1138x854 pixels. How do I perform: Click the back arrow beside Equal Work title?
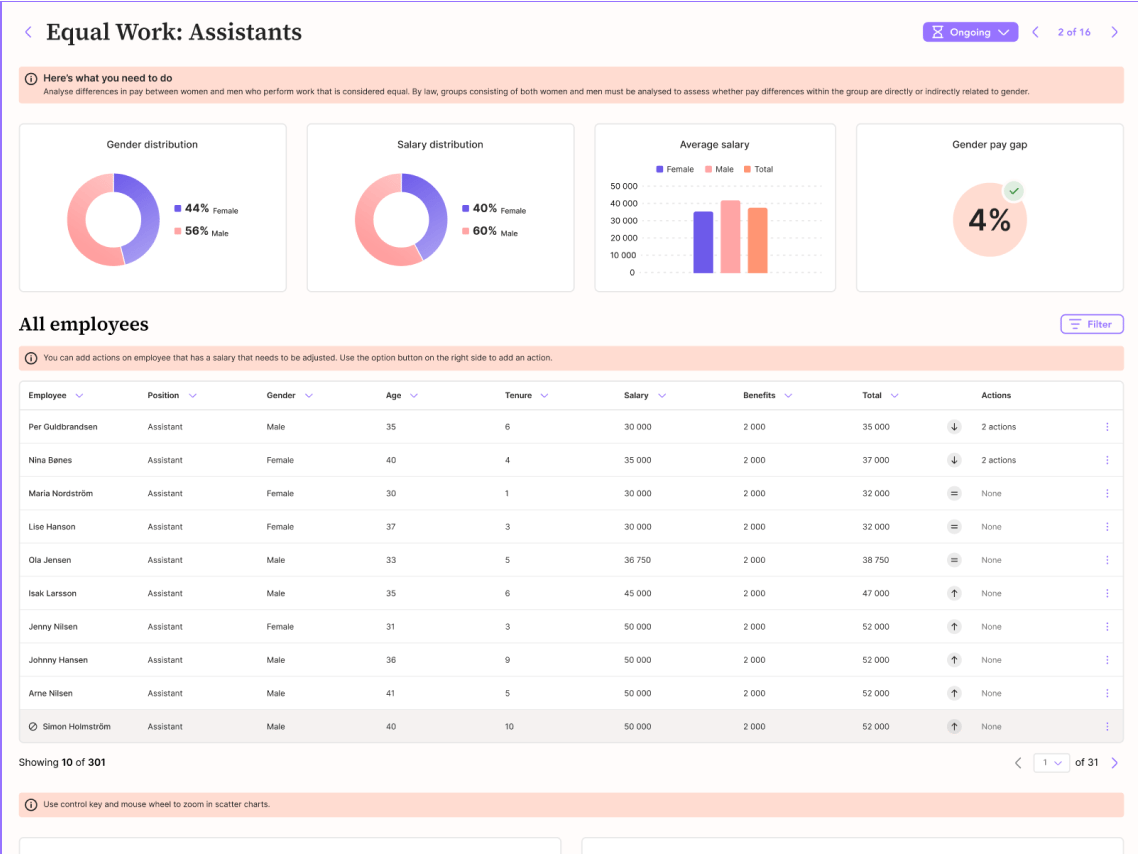click(x=28, y=32)
